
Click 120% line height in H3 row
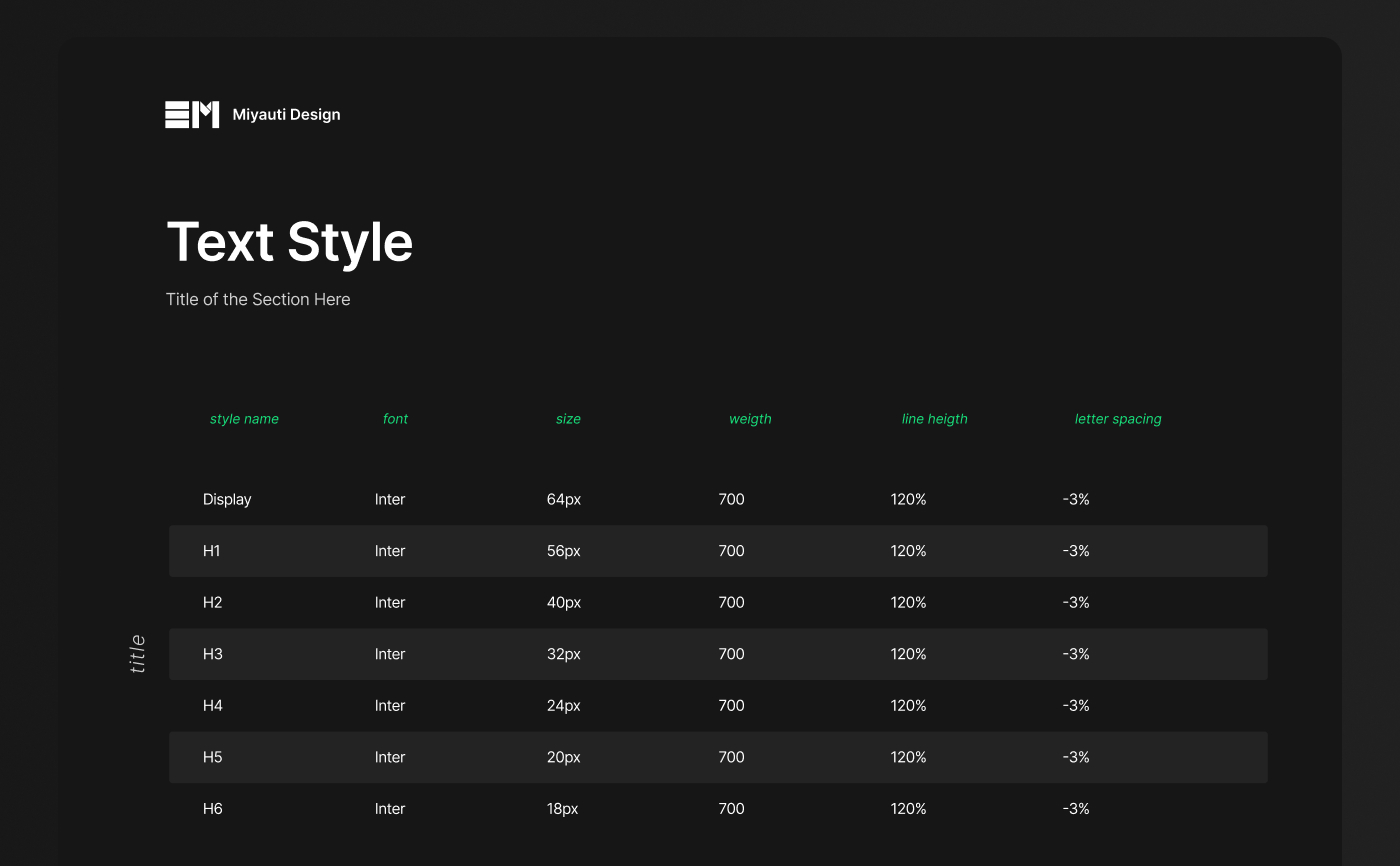coord(908,654)
